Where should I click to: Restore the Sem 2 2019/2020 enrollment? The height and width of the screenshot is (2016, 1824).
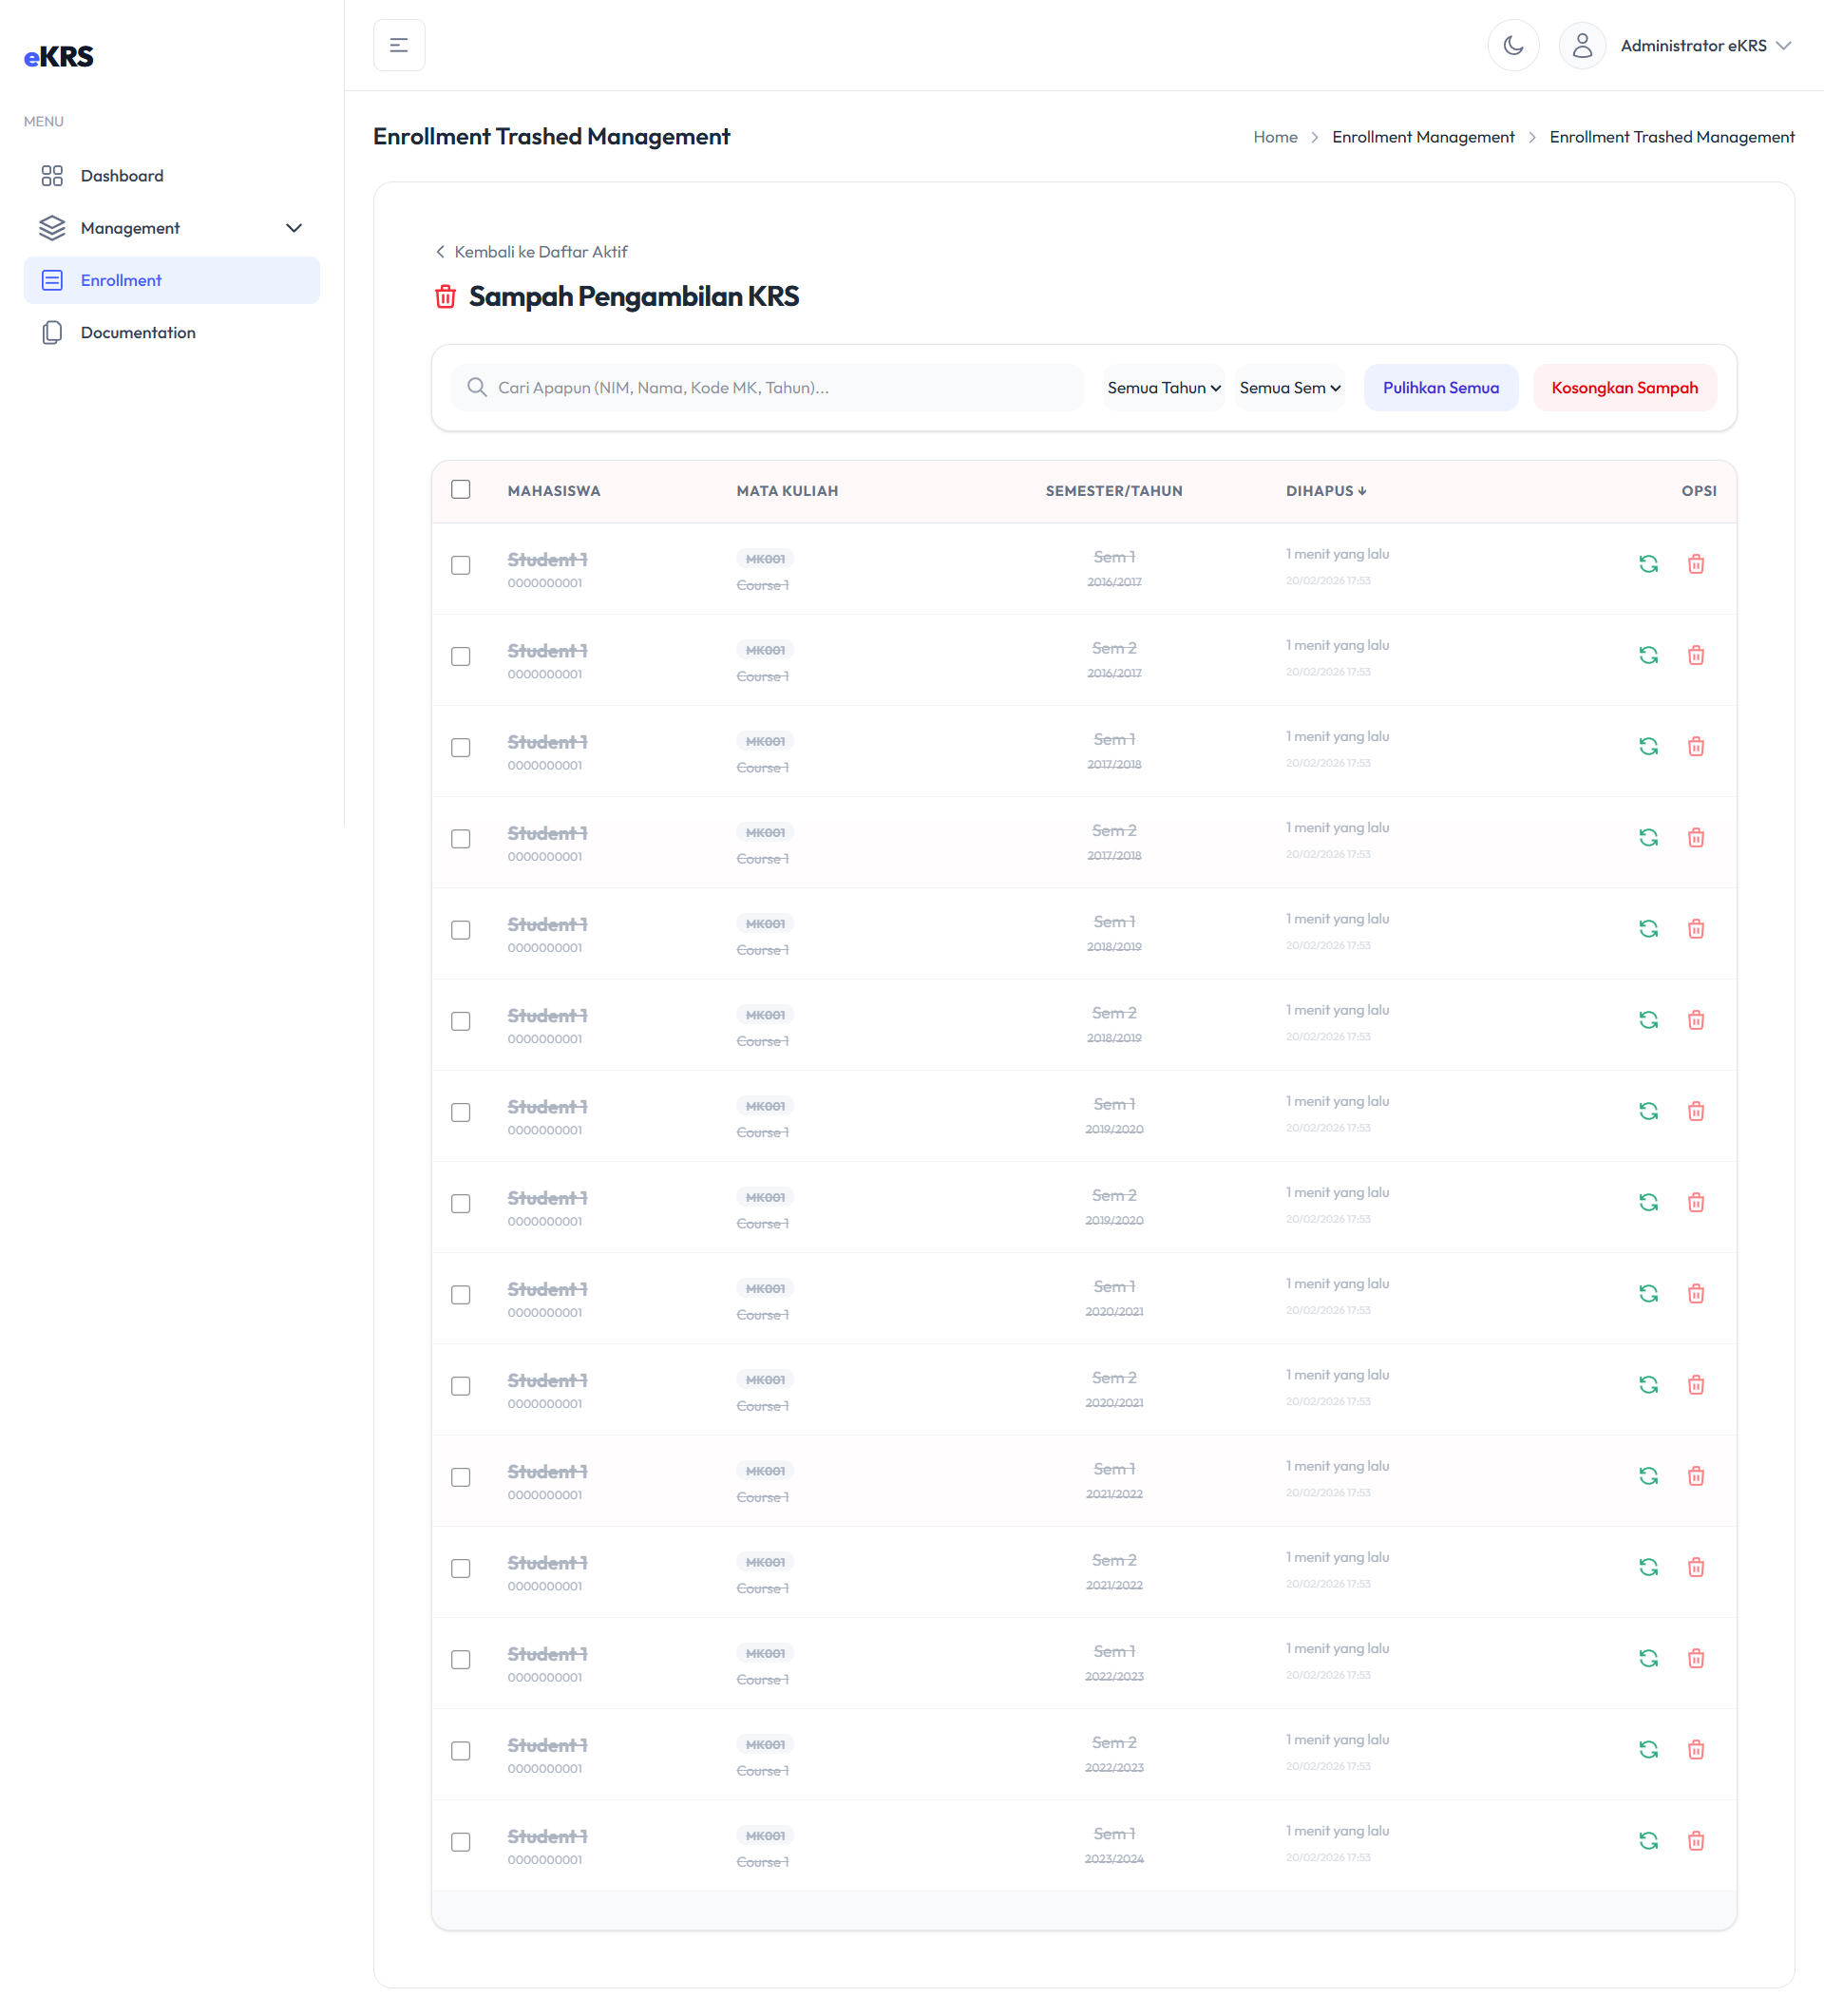1648,1202
